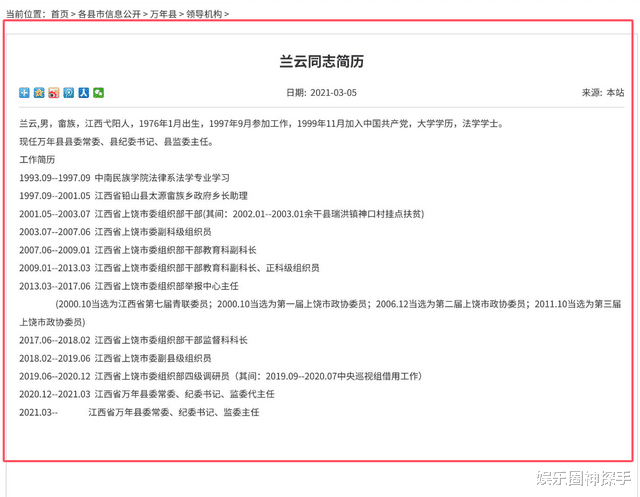Click the 1997.09--2001.05 铅山县 line
The image size is (640, 497).
[x=133, y=195]
